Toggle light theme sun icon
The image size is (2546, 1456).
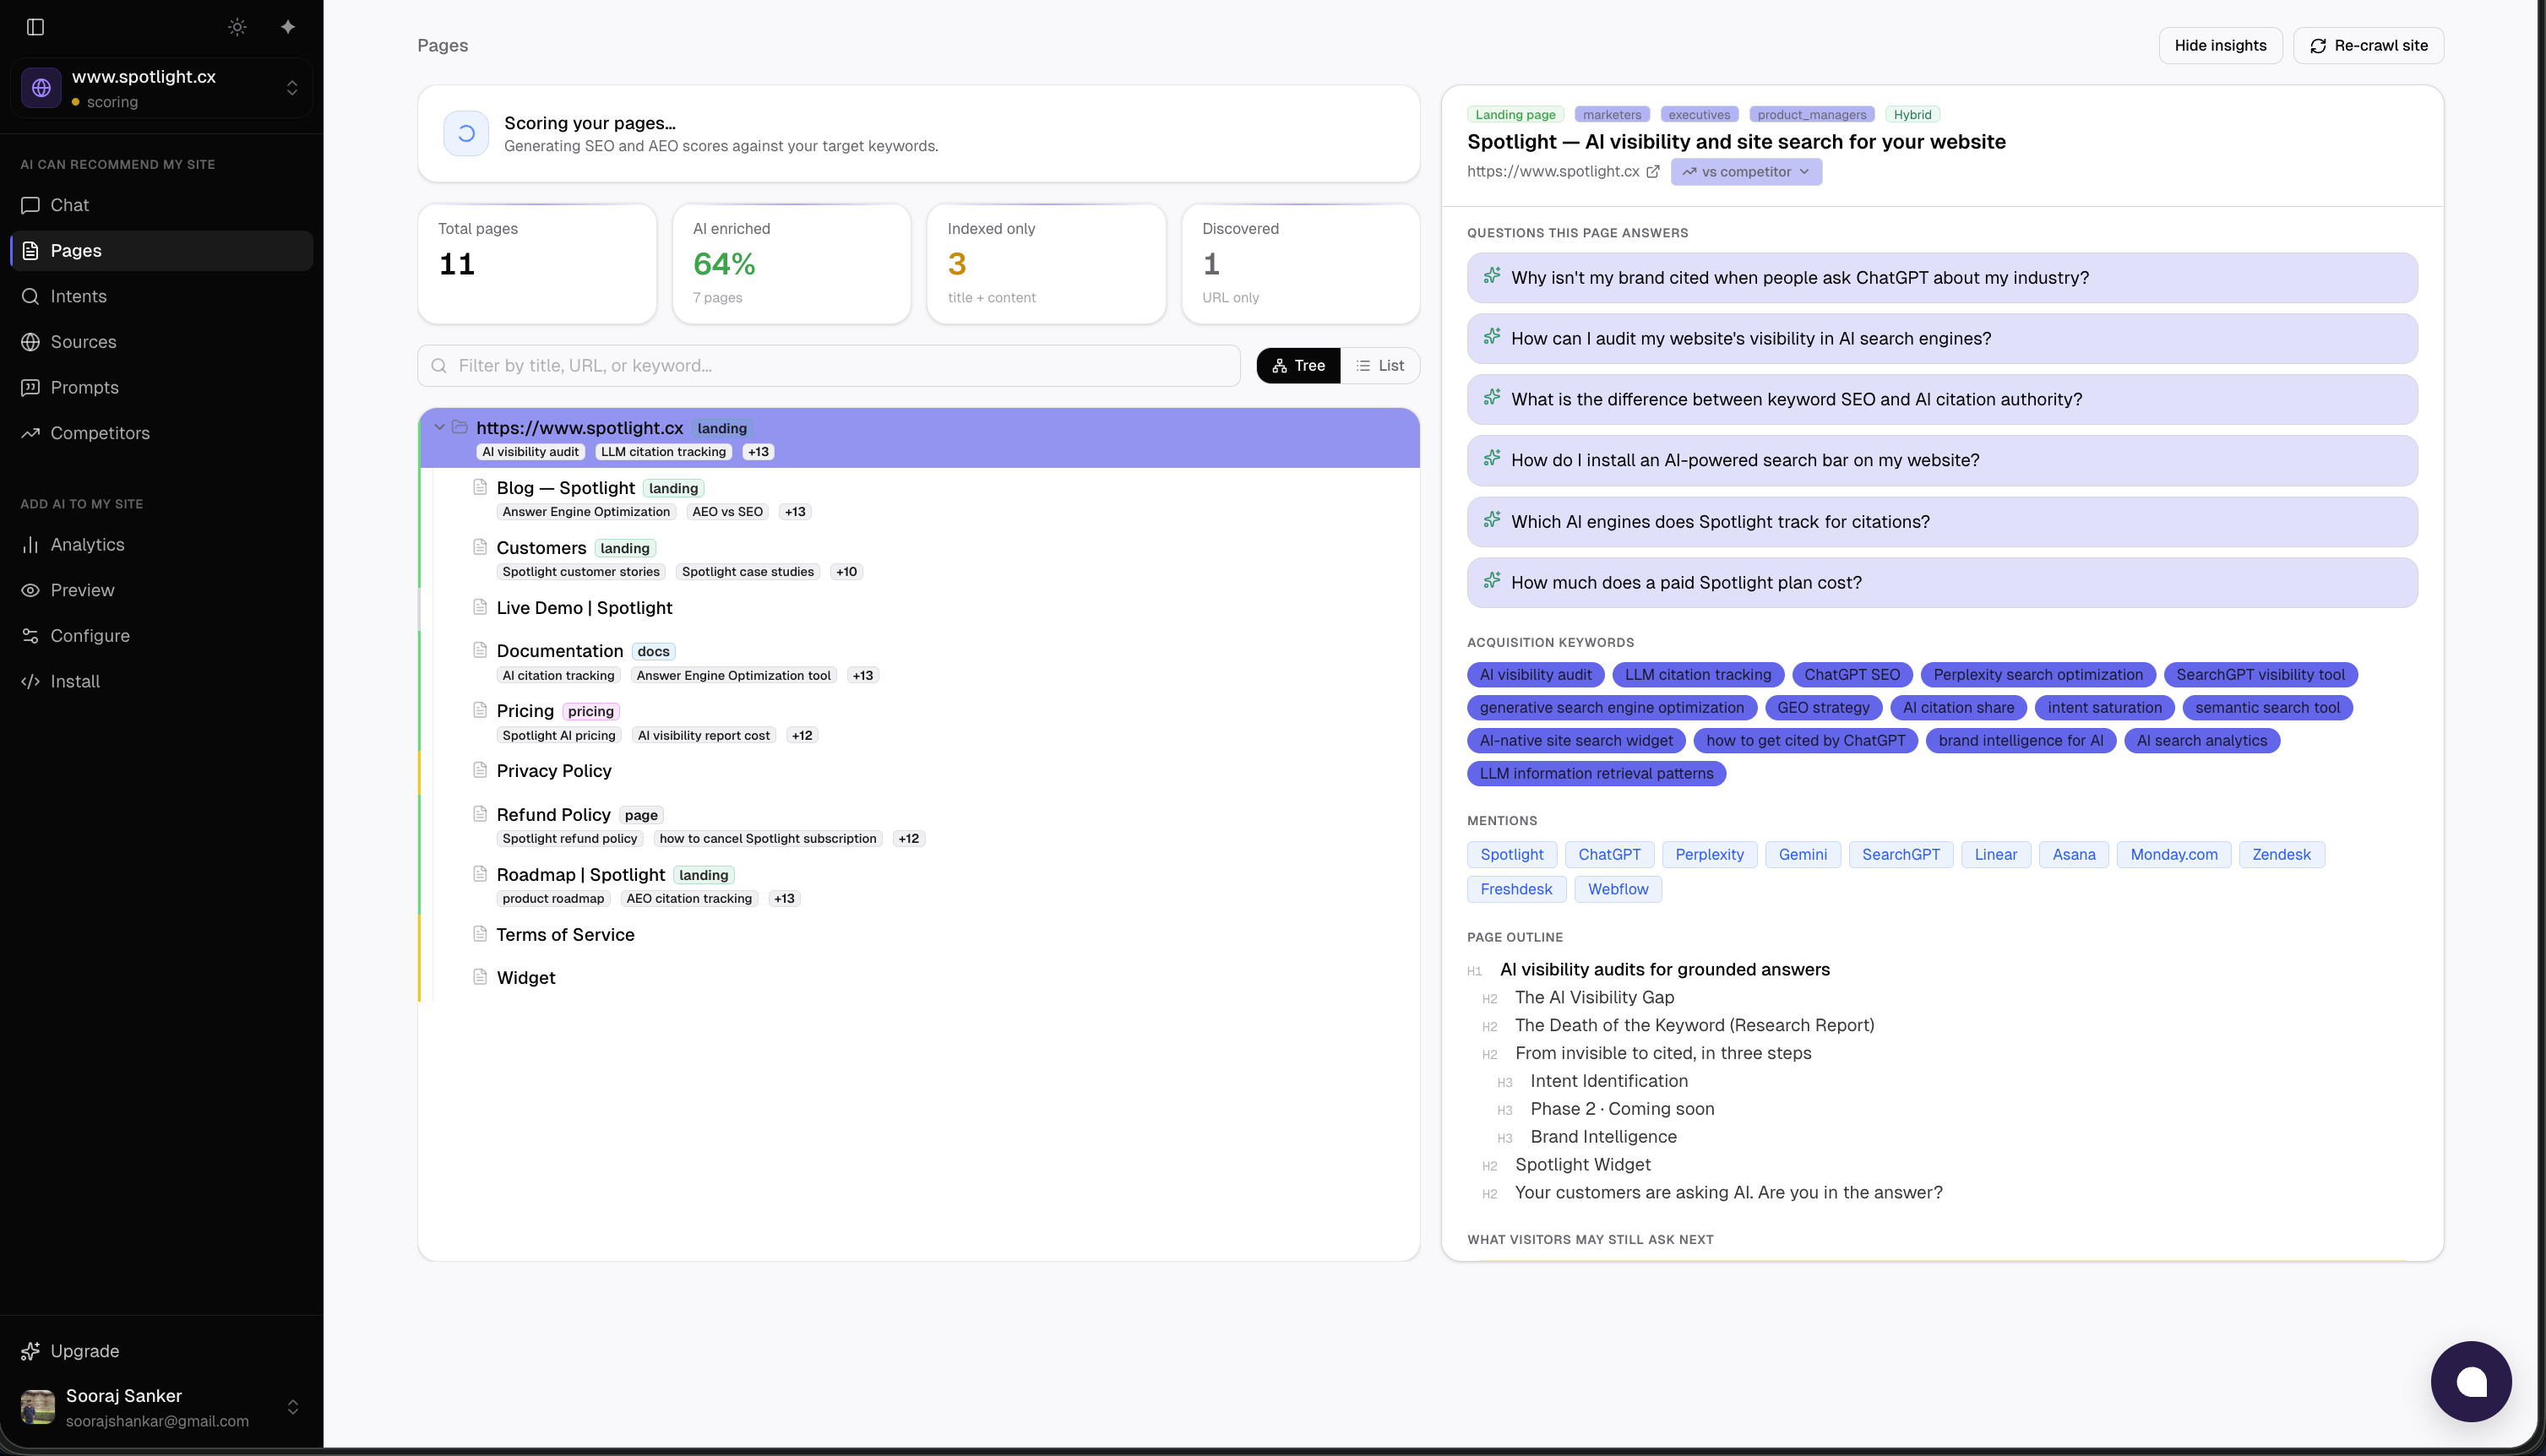click(237, 27)
